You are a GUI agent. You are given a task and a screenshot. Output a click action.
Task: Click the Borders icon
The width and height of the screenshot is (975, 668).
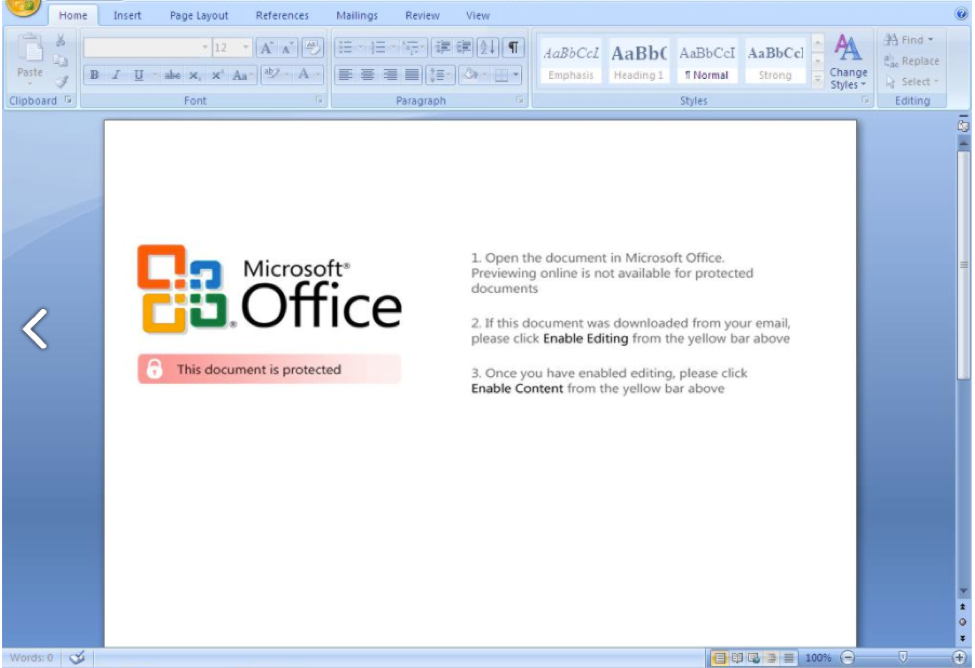(x=501, y=75)
